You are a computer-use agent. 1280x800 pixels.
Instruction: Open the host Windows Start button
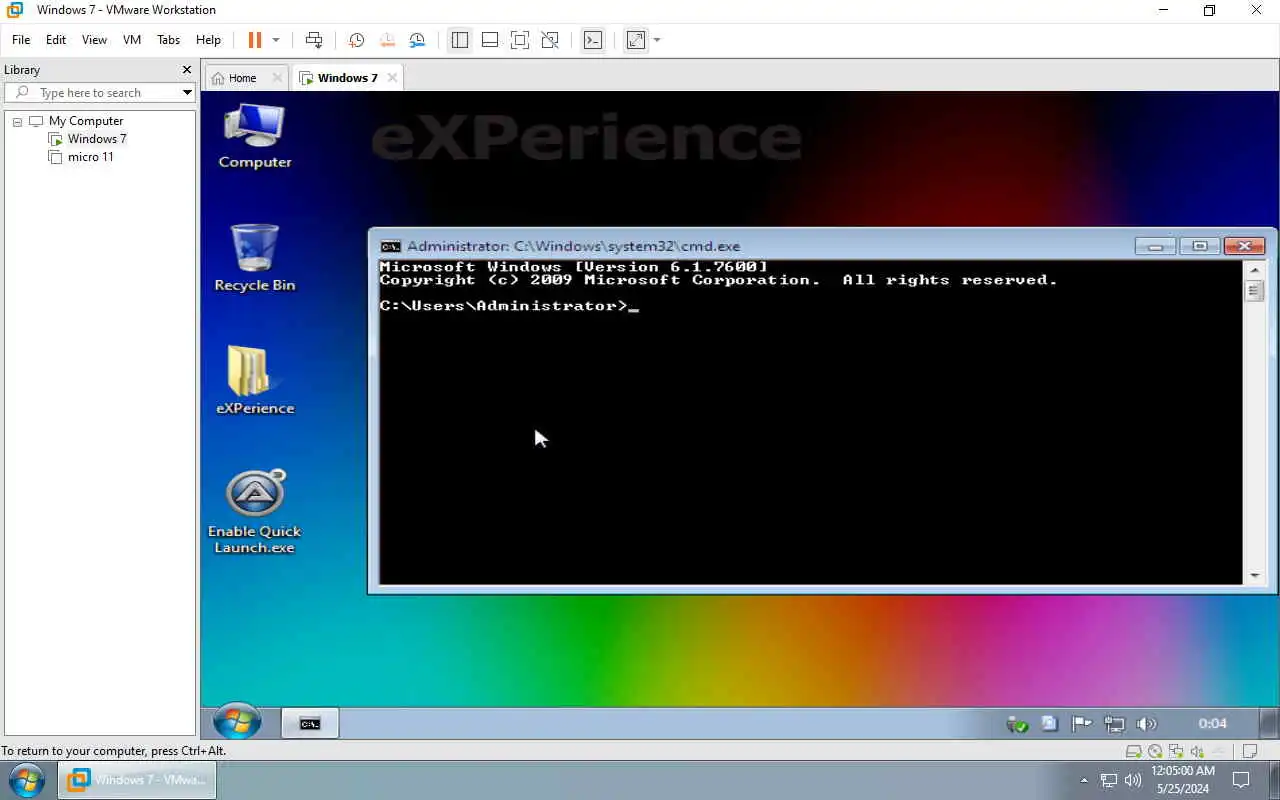click(x=26, y=780)
